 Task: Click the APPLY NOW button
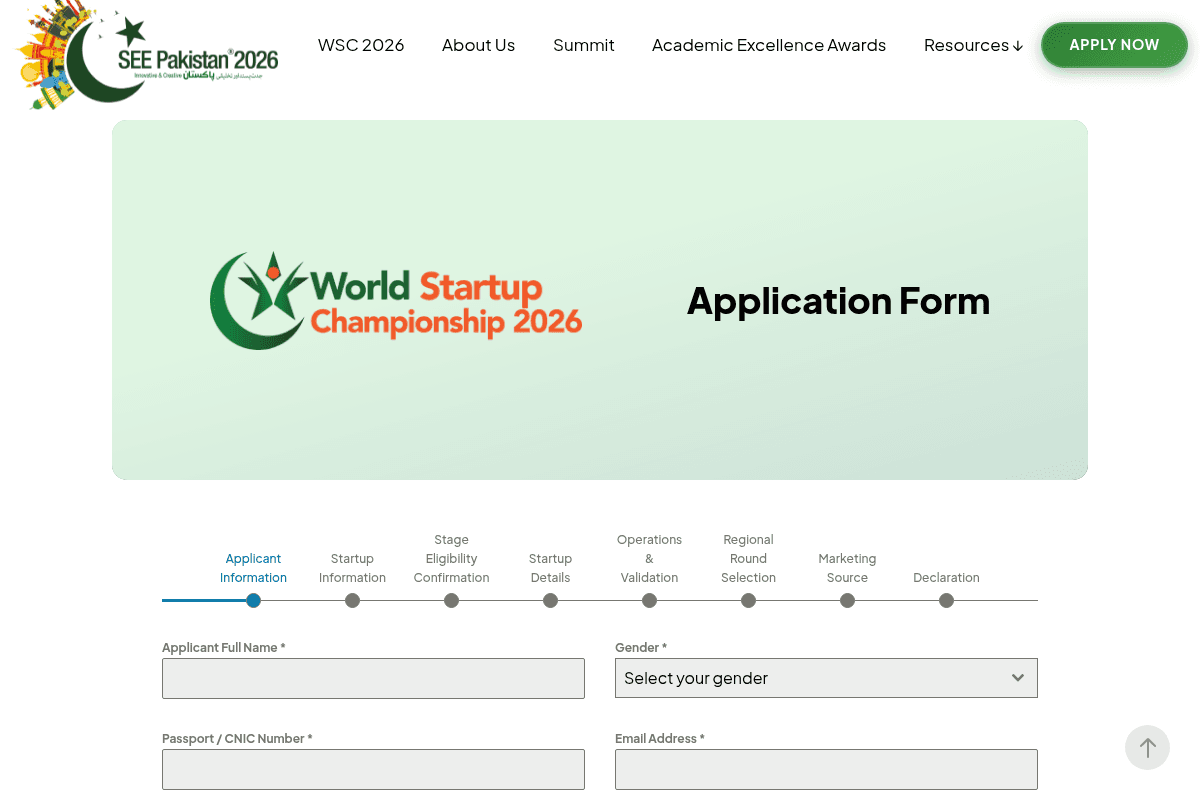(1114, 45)
